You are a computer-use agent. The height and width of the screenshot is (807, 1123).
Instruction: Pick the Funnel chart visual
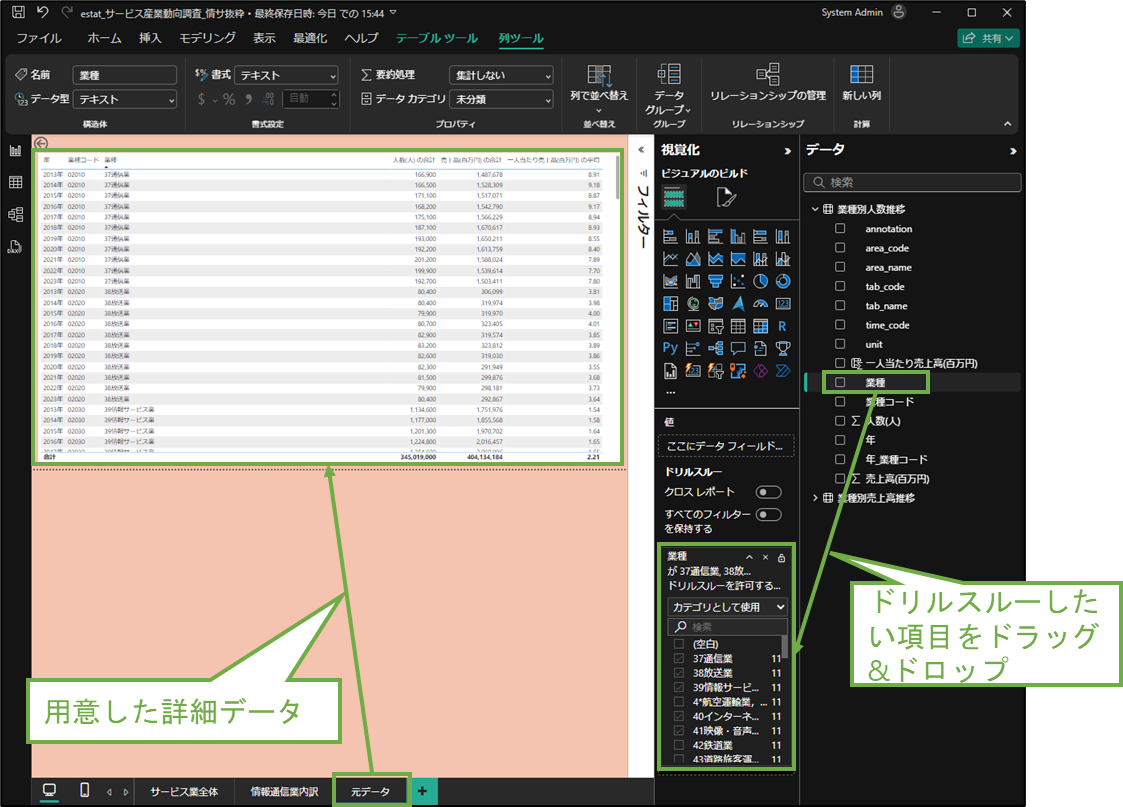pos(715,281)
